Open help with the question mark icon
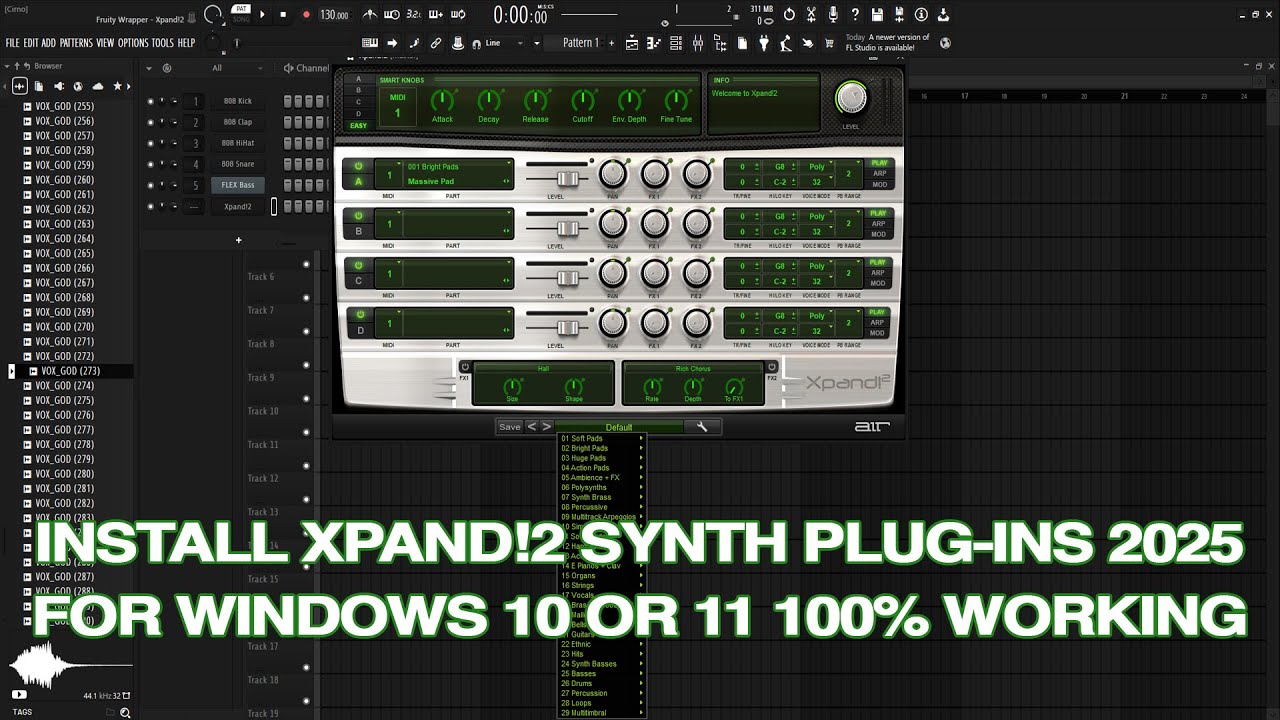 [855, 15]
